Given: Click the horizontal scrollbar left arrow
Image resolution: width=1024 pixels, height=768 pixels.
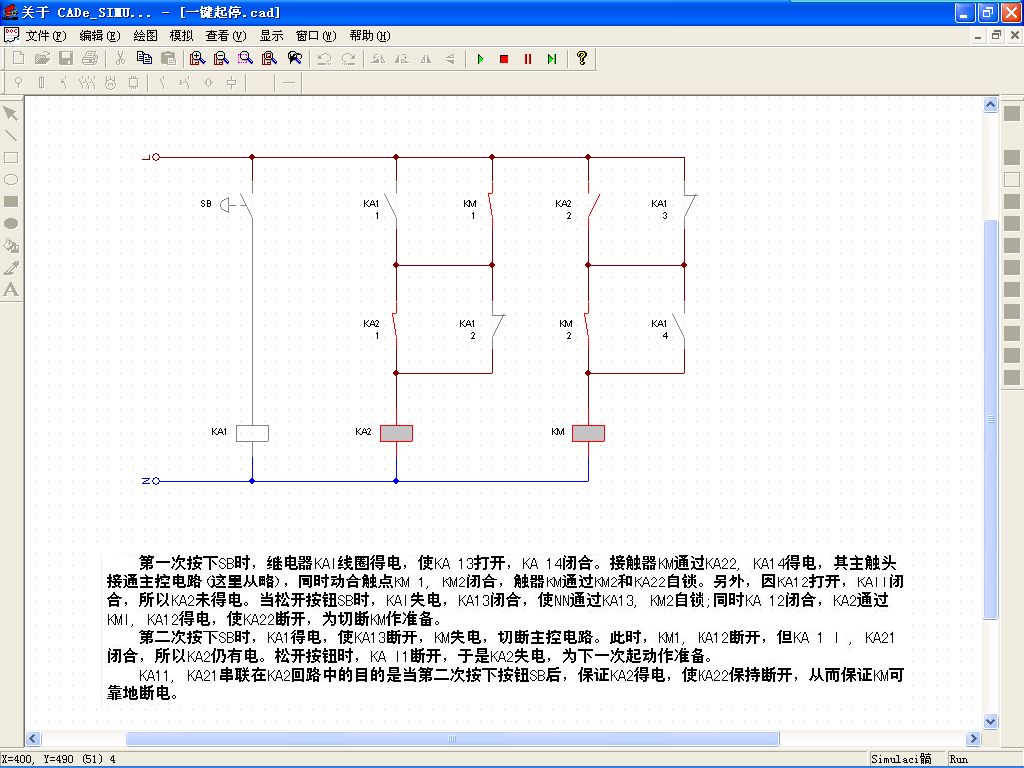Looking at the screenshot, I should pos(33,739).
